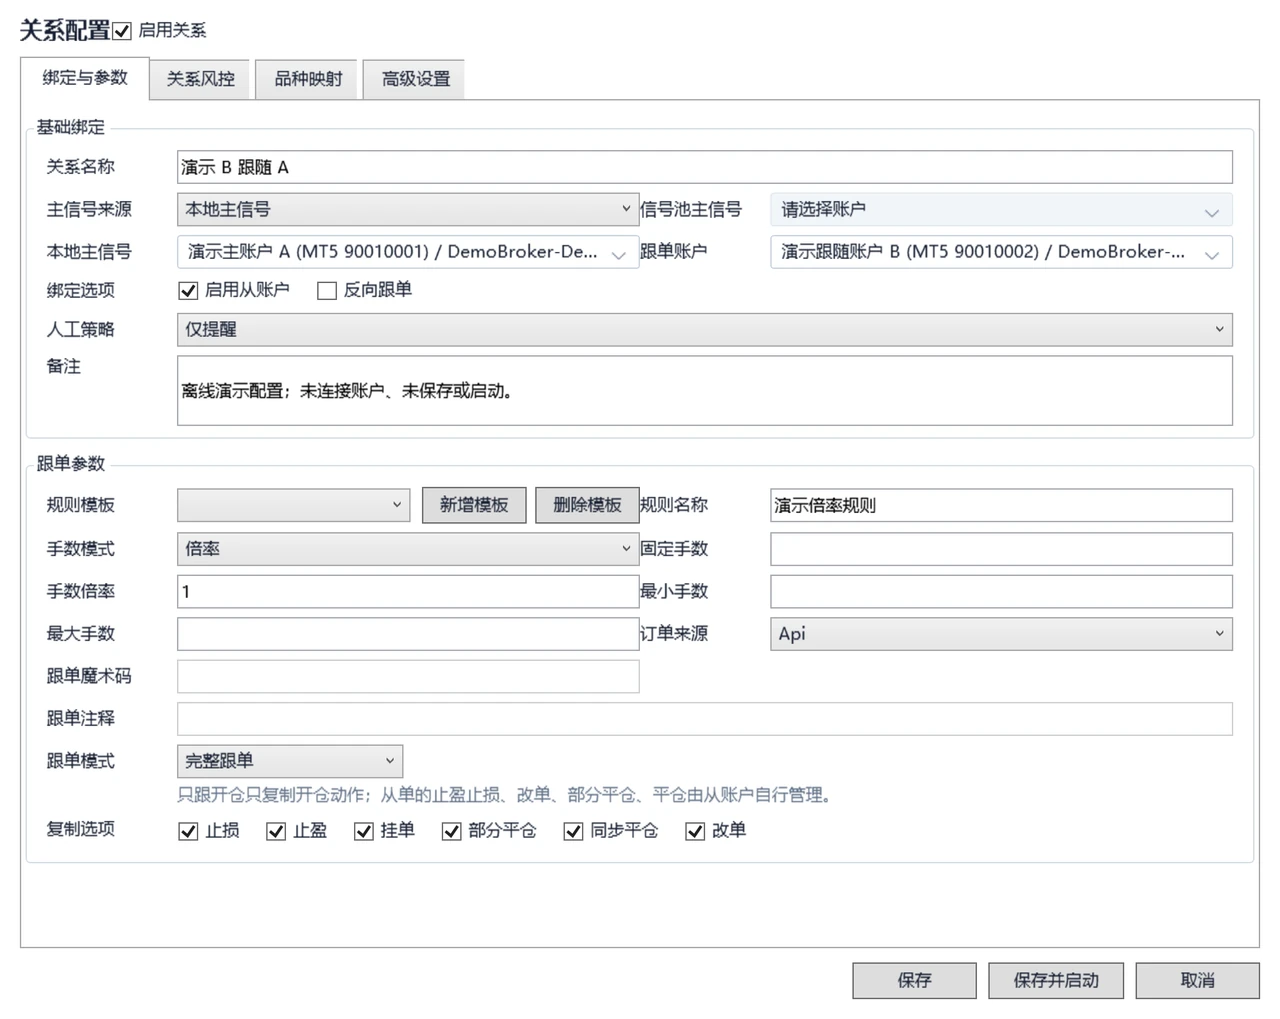
Task: Open the 人工策略 dropdown
Action: (705, 329)
